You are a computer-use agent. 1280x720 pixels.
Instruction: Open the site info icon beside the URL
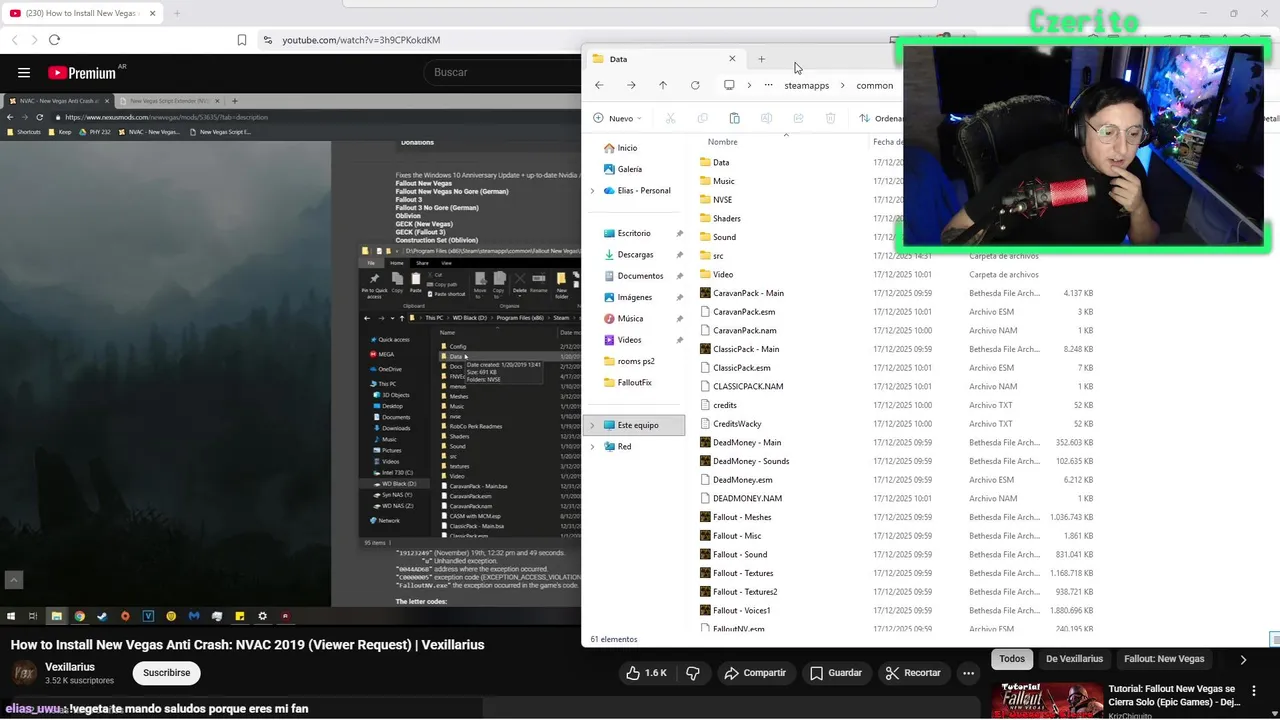(x=267, y=40)
